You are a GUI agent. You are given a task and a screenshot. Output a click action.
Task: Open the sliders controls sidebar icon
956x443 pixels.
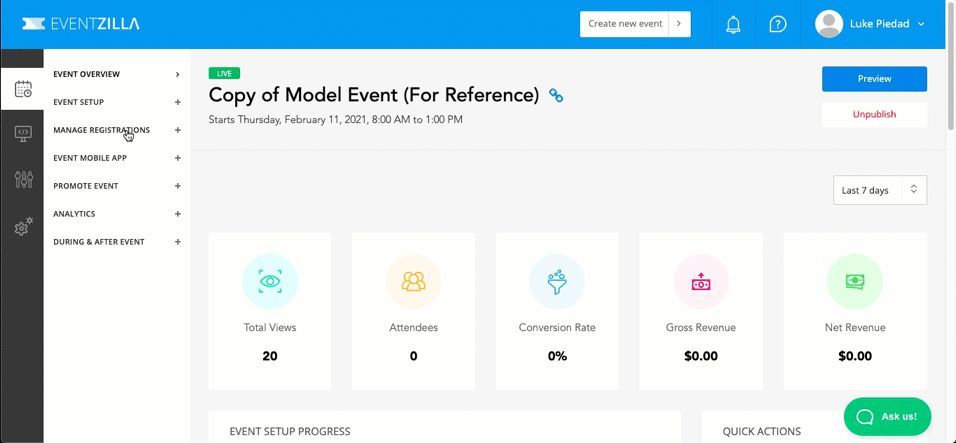coord(23,179)
